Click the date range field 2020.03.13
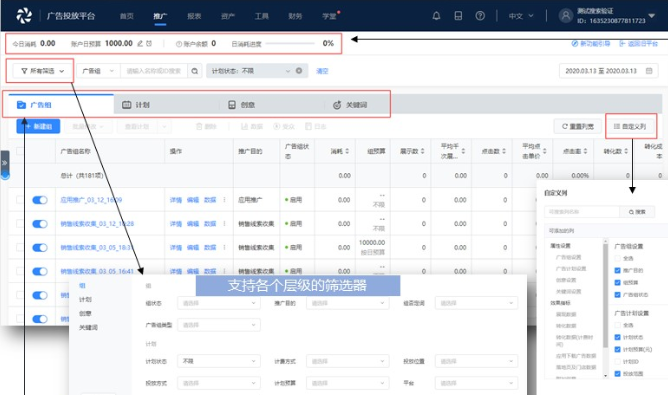 [608, 71]
